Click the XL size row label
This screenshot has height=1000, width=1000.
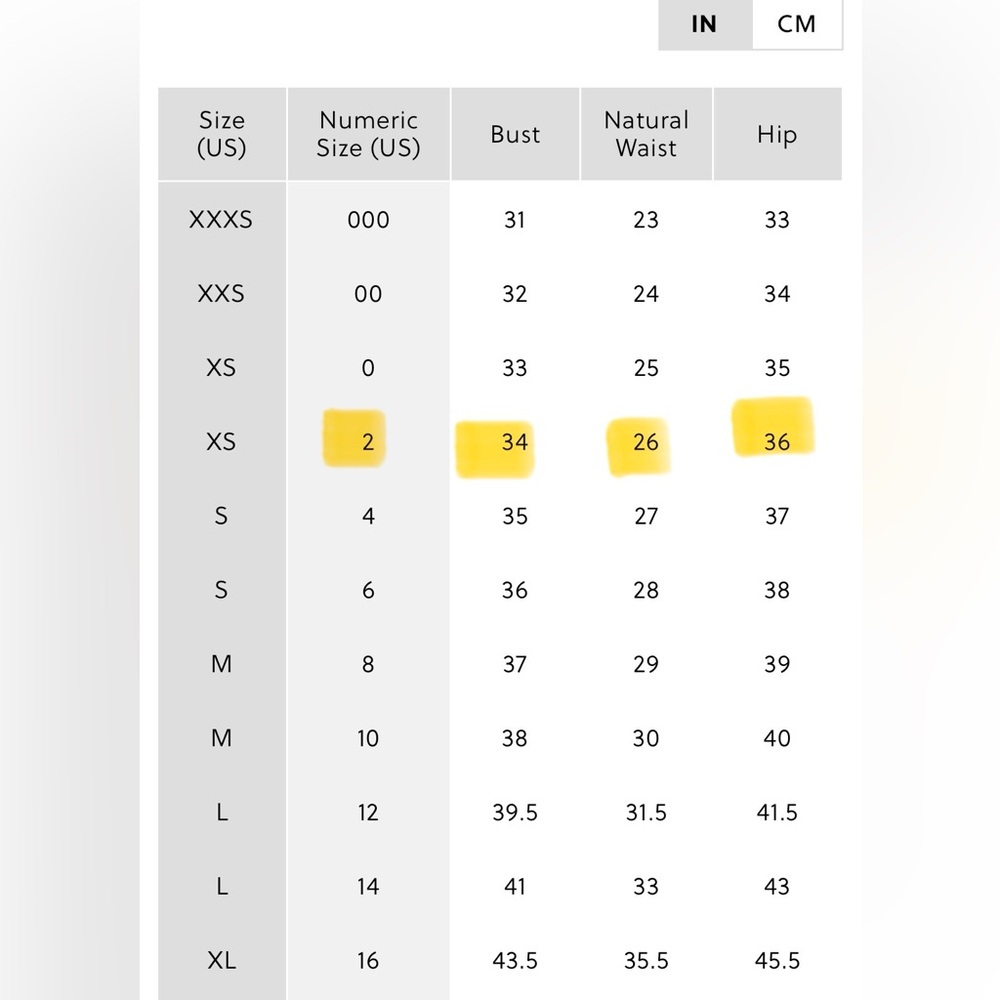point(221,960)
